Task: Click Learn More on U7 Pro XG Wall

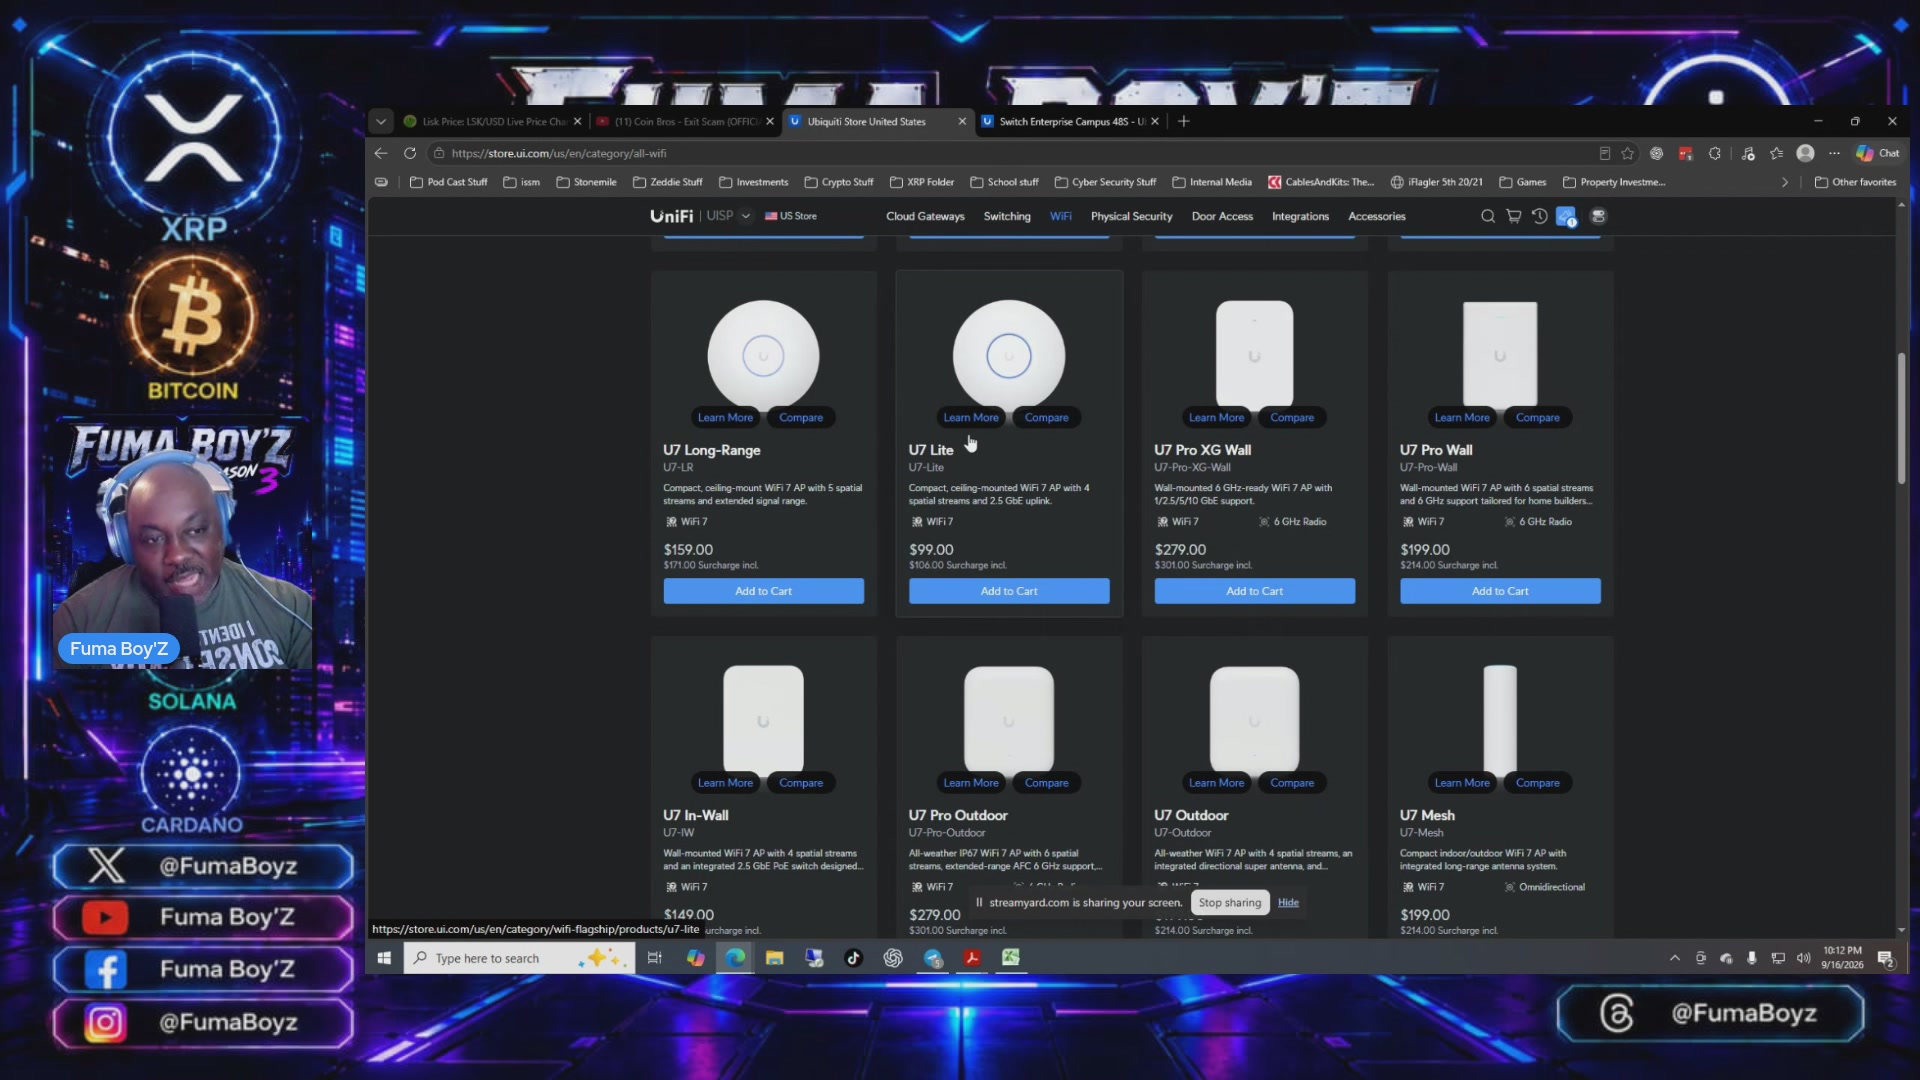Action: tap(1216, 418)
